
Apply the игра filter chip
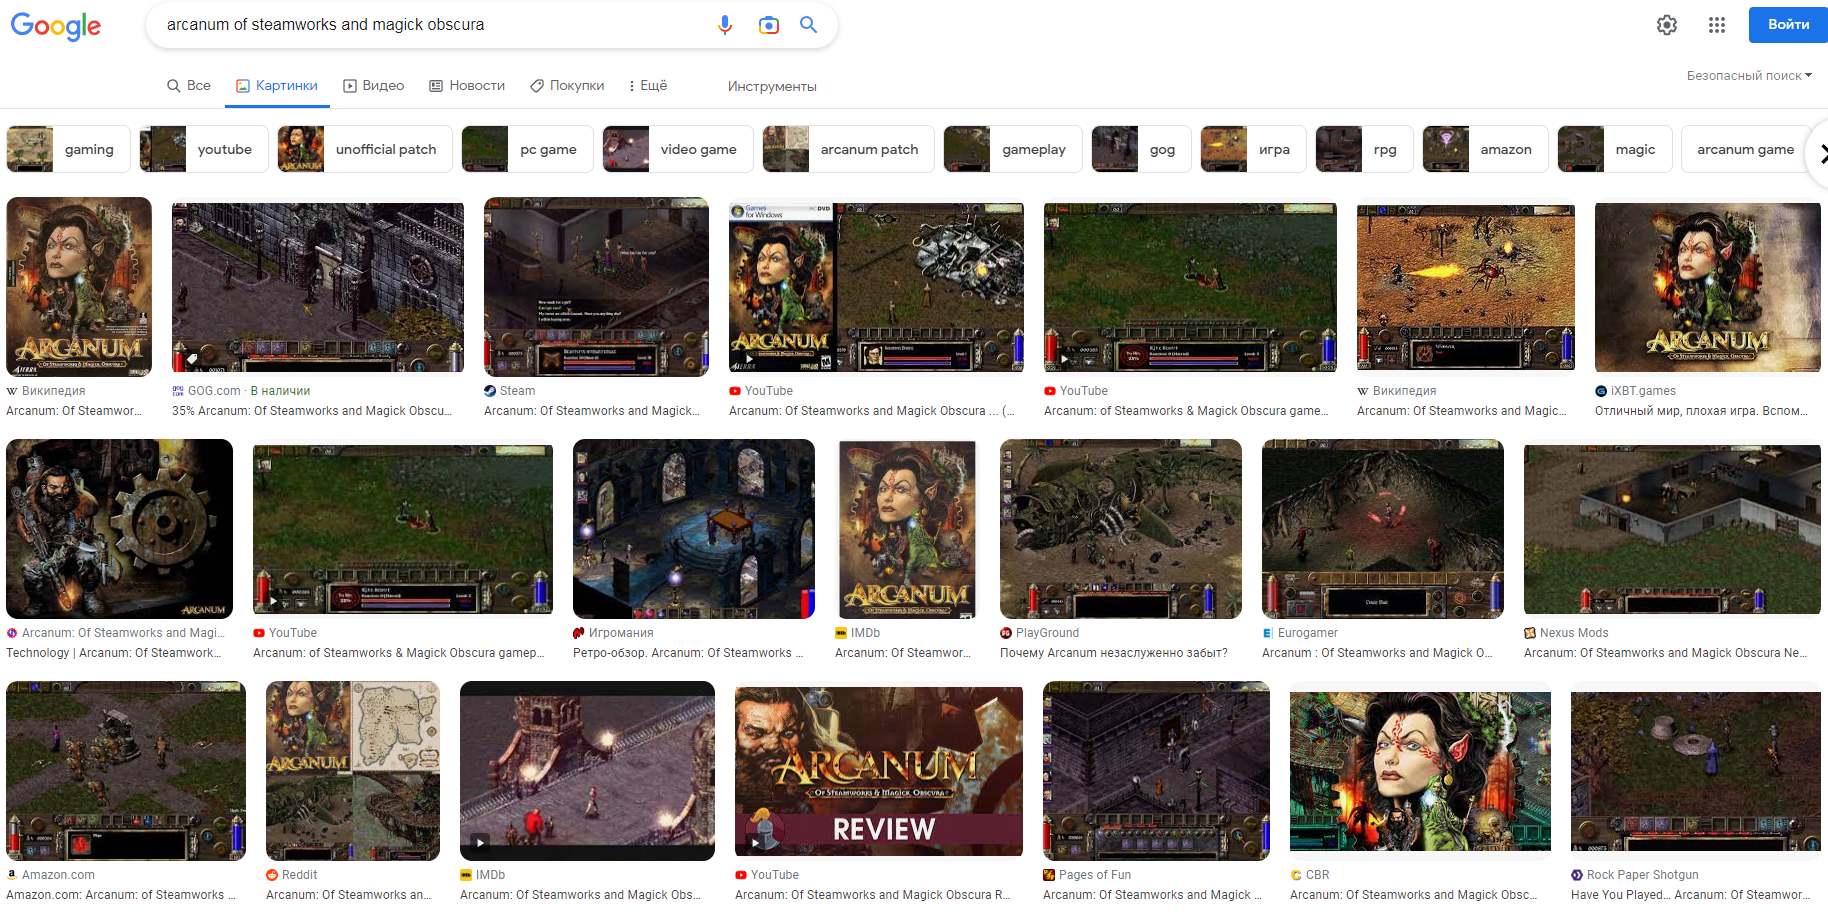click(x=1253, y=149)
